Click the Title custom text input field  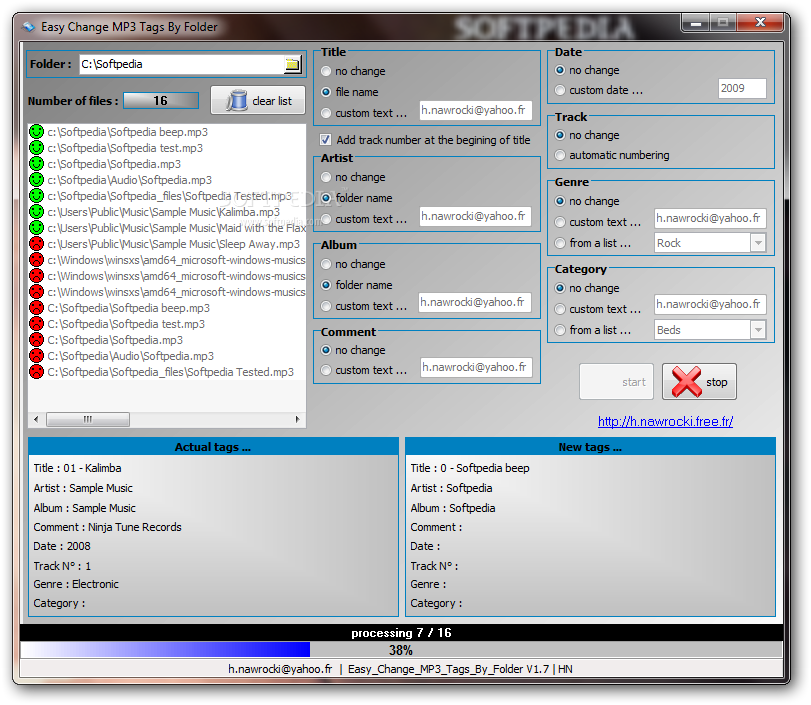pyautogui.click(x=475, y=110)
